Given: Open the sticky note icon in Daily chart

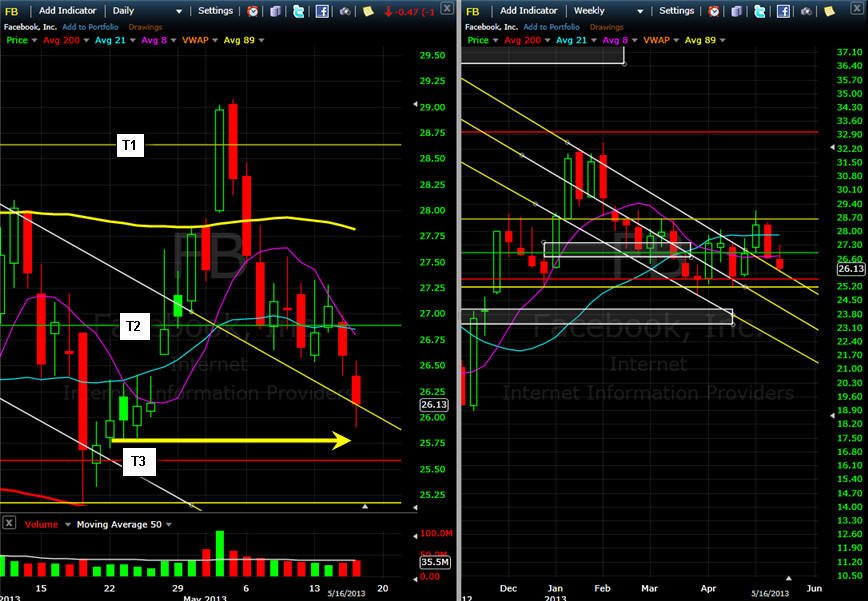Looking at the screenshot, I should [x=368, y=11].
